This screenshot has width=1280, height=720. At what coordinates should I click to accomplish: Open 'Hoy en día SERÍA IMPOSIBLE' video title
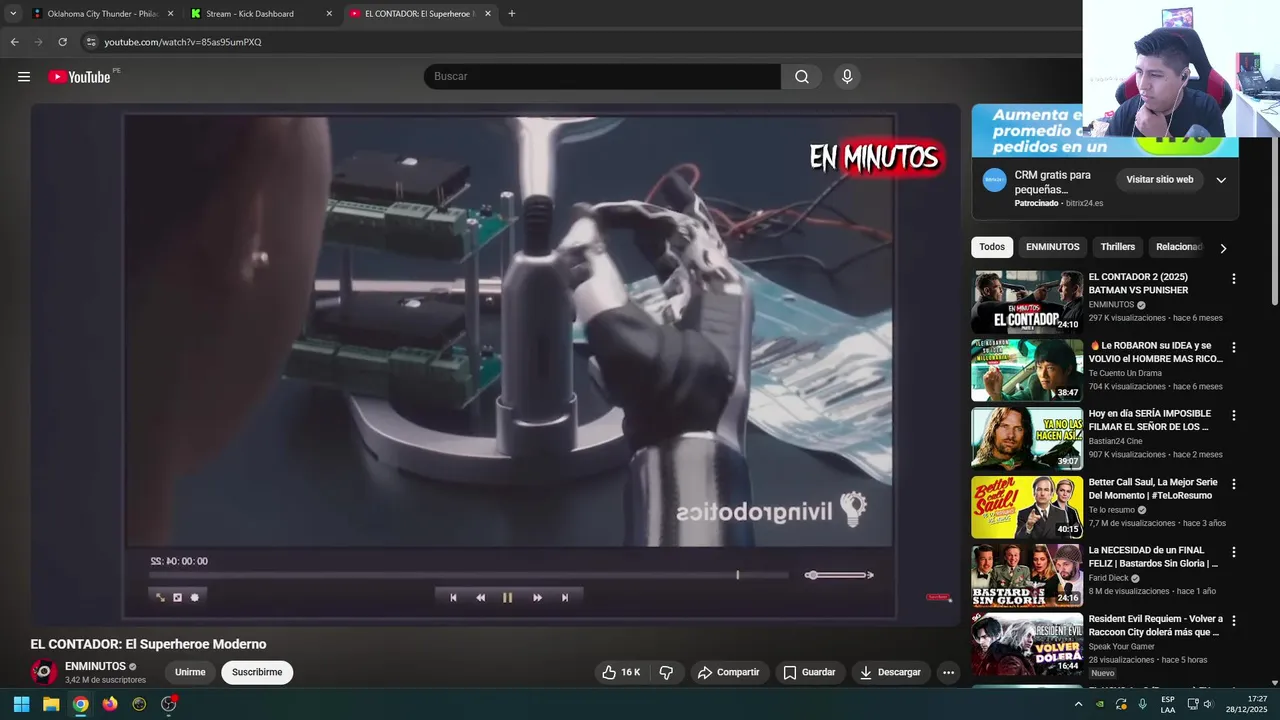pos(1150,420)
